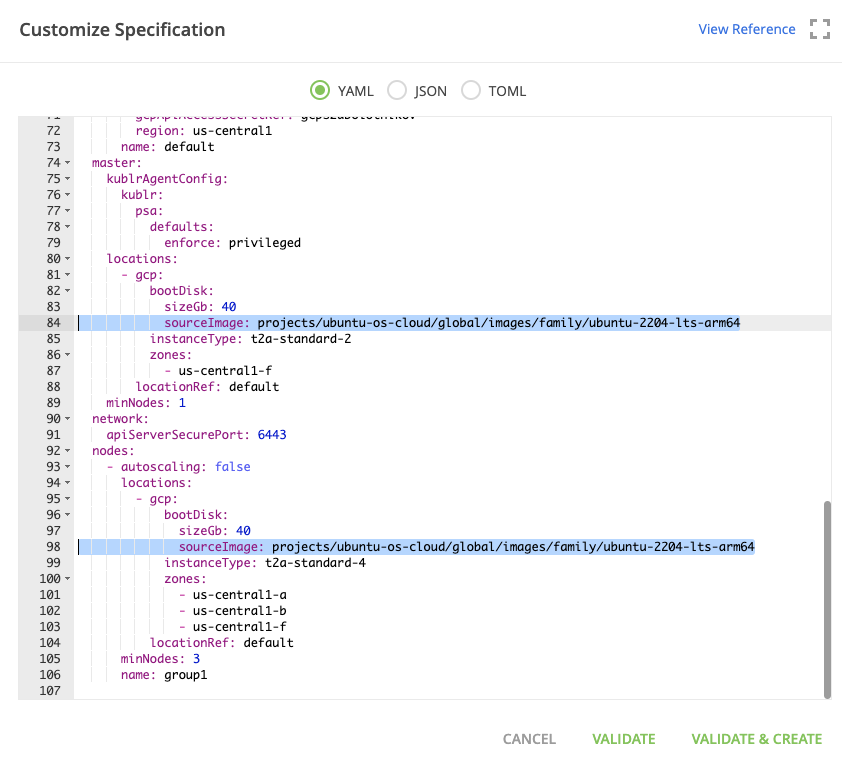Screen dimensions: 842x768
Task: Collapse the defaults fold on line 78
Action: [x=68, y=227]
